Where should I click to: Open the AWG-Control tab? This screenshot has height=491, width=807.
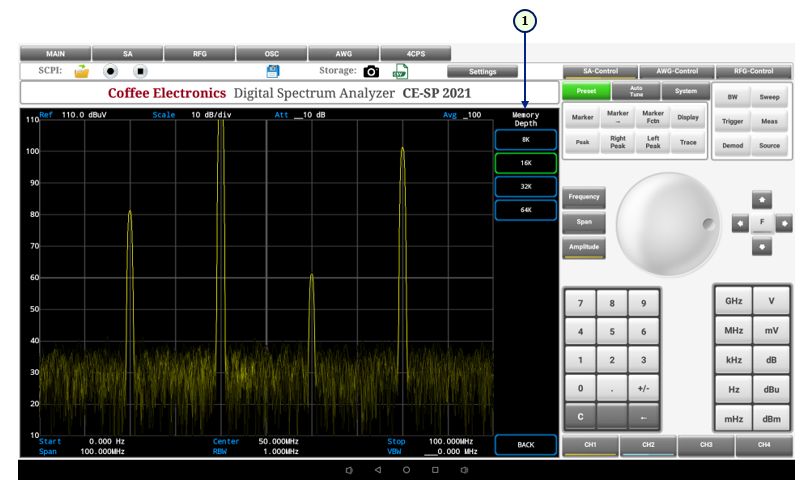click(x=676, y=71)
